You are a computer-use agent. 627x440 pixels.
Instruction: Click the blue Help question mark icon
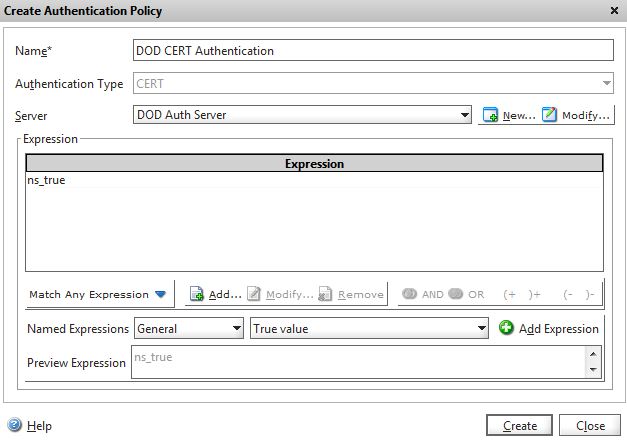[x=15, y=425]
